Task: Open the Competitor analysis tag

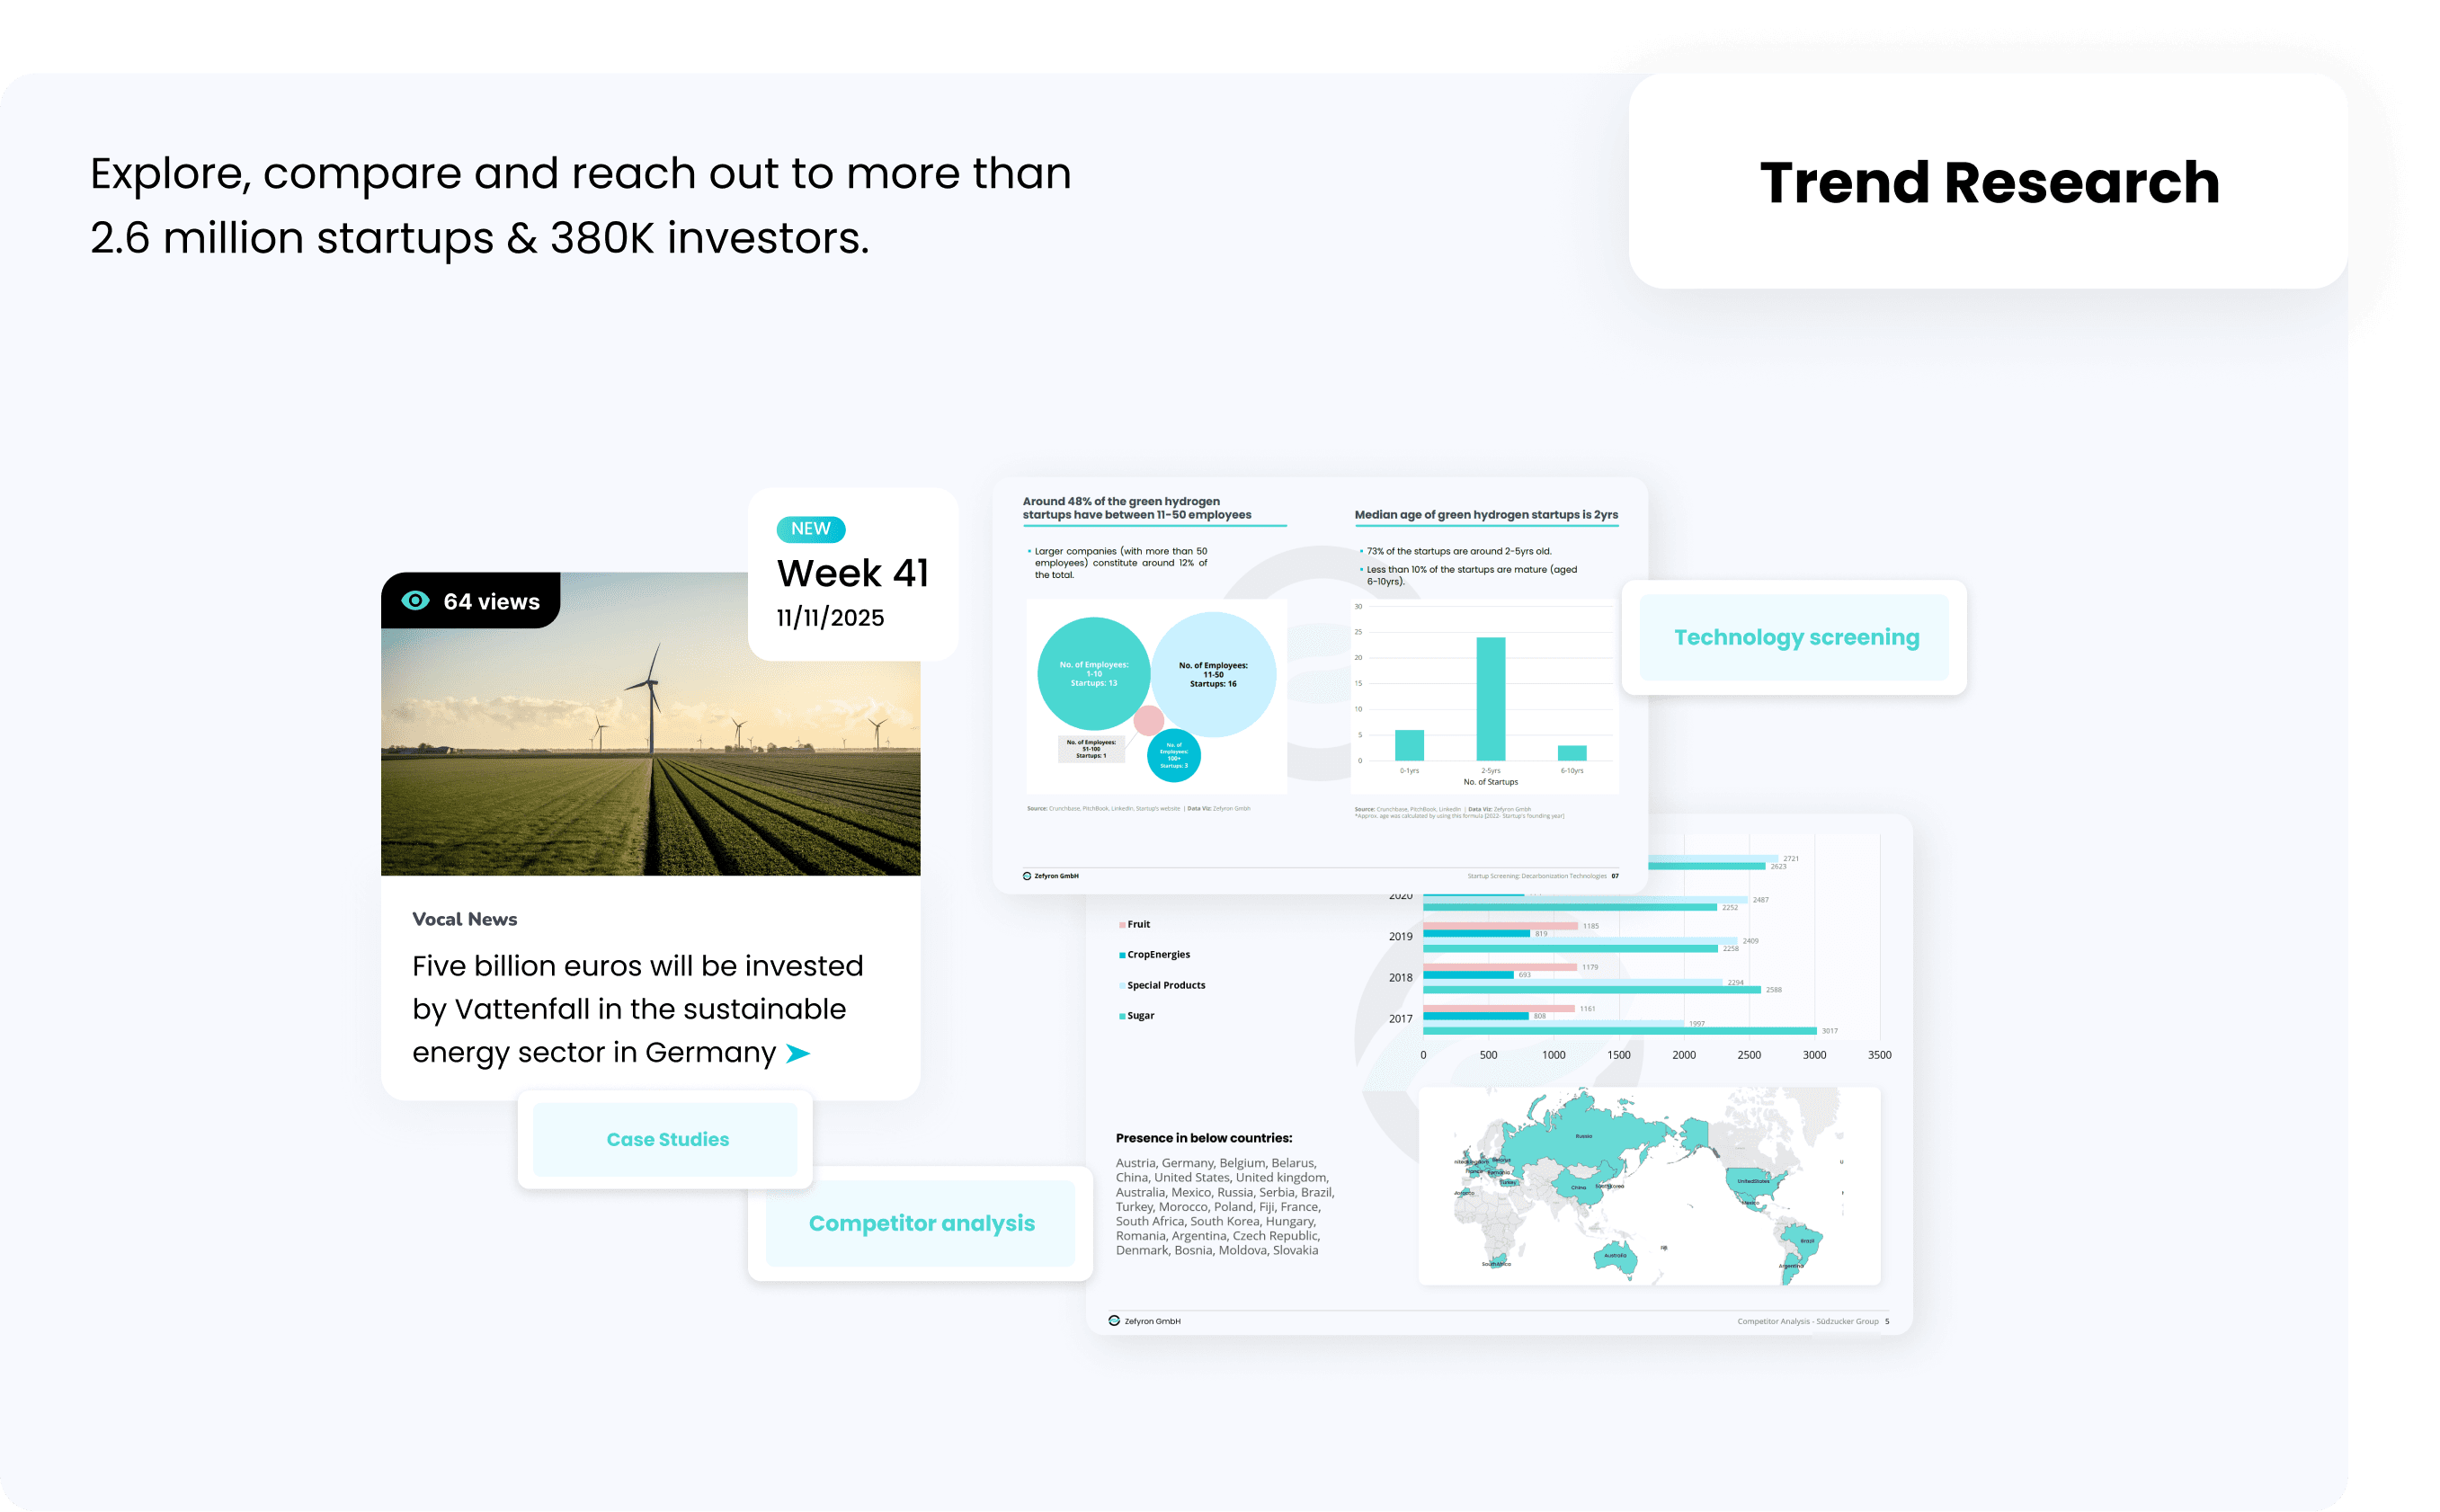Action: 921,1223
